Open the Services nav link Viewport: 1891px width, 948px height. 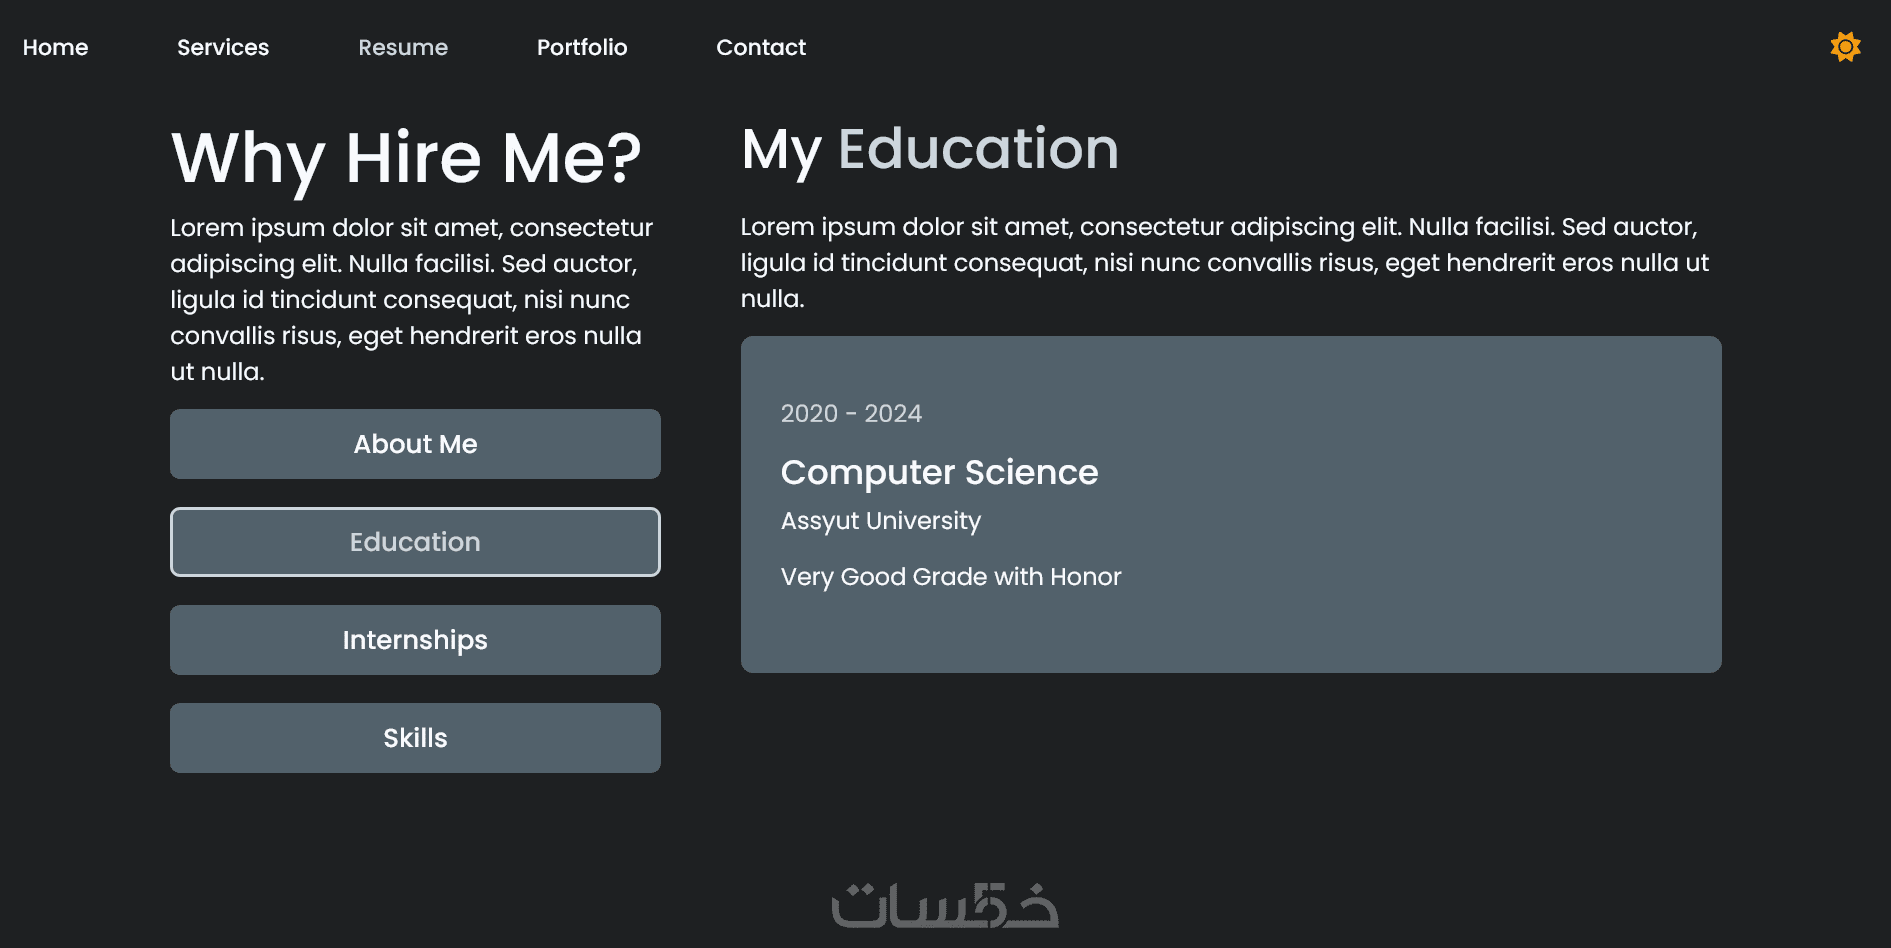coord(223,47)
